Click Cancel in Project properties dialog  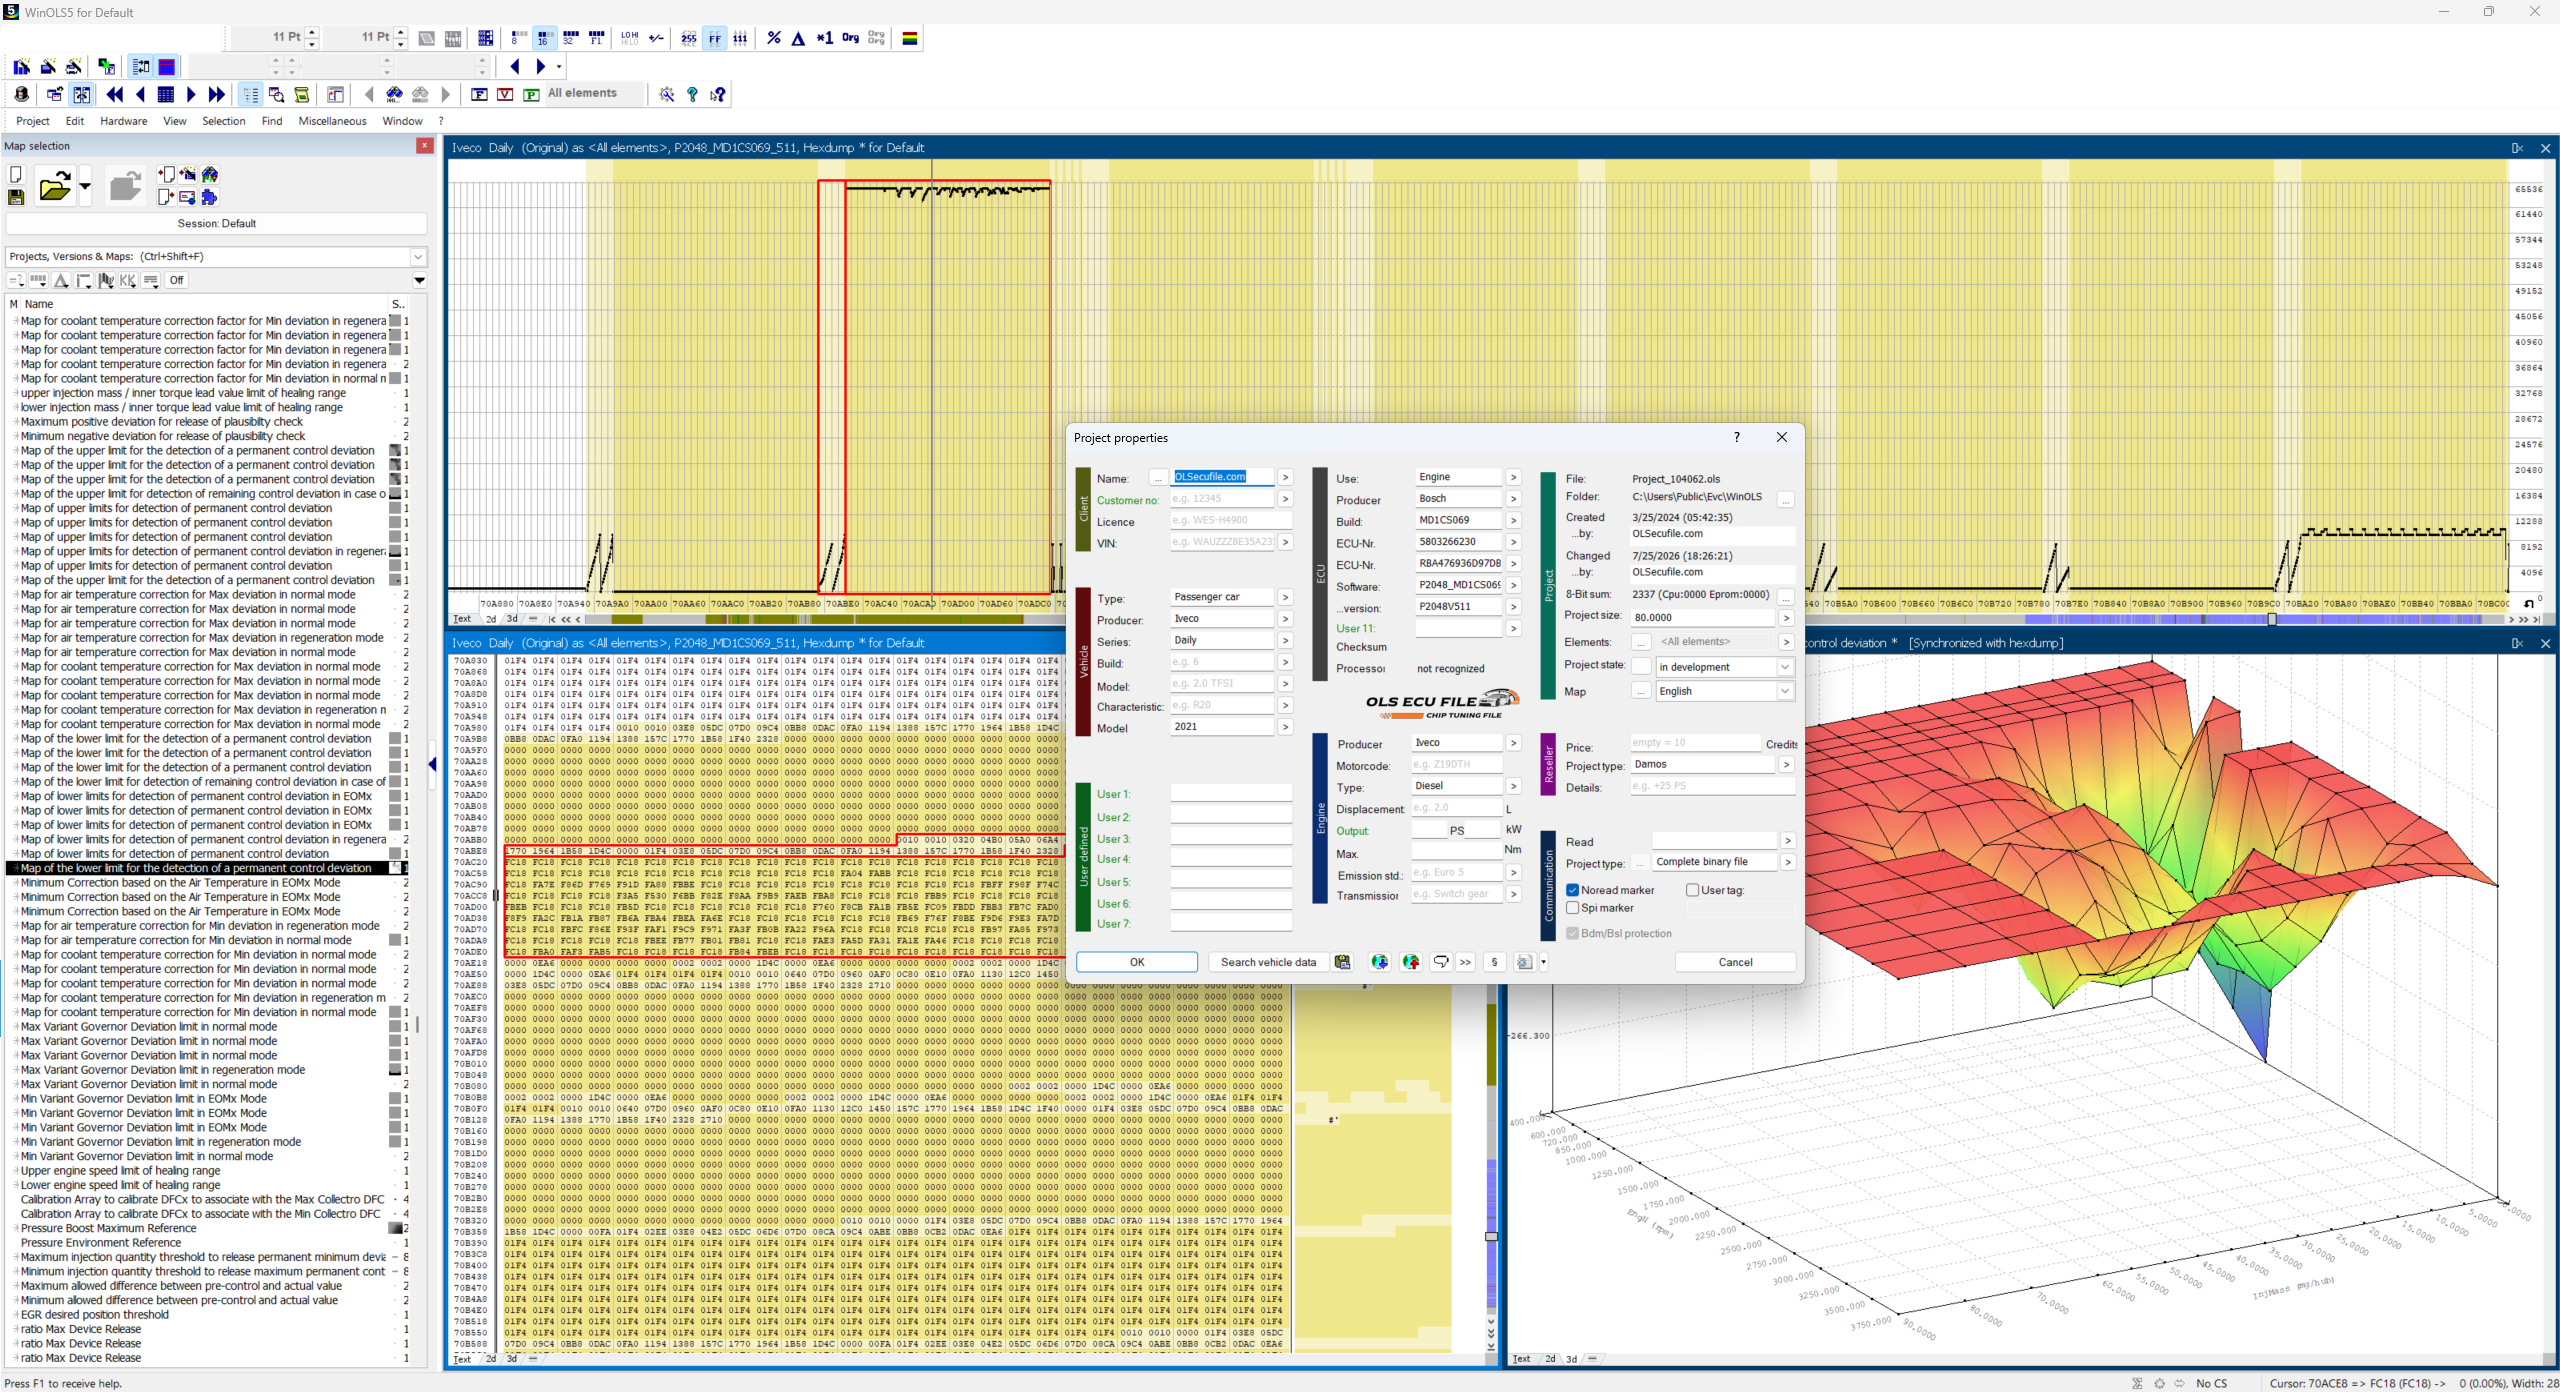point(1735,962)
